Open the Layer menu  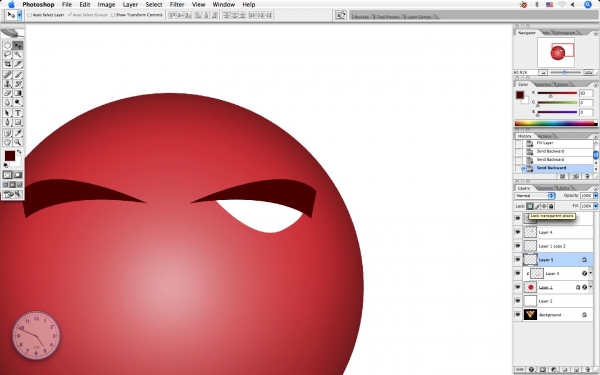pos(130,5)
